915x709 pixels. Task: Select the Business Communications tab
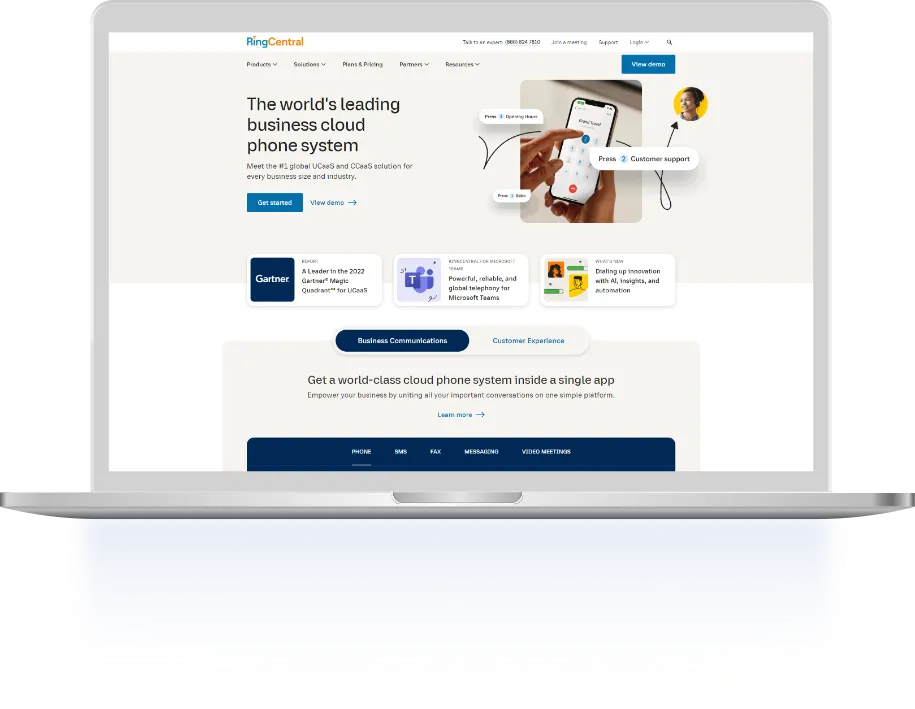[402, 341]
